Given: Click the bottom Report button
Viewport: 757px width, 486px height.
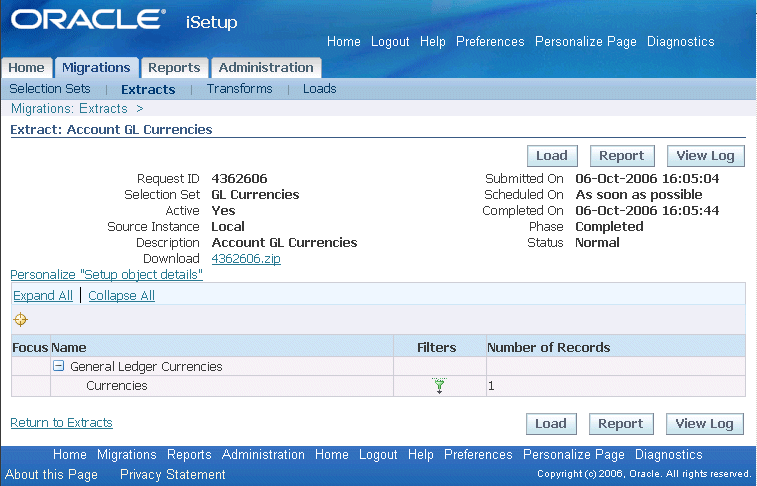Looking at the screenshot, I should tap(621, 424).
